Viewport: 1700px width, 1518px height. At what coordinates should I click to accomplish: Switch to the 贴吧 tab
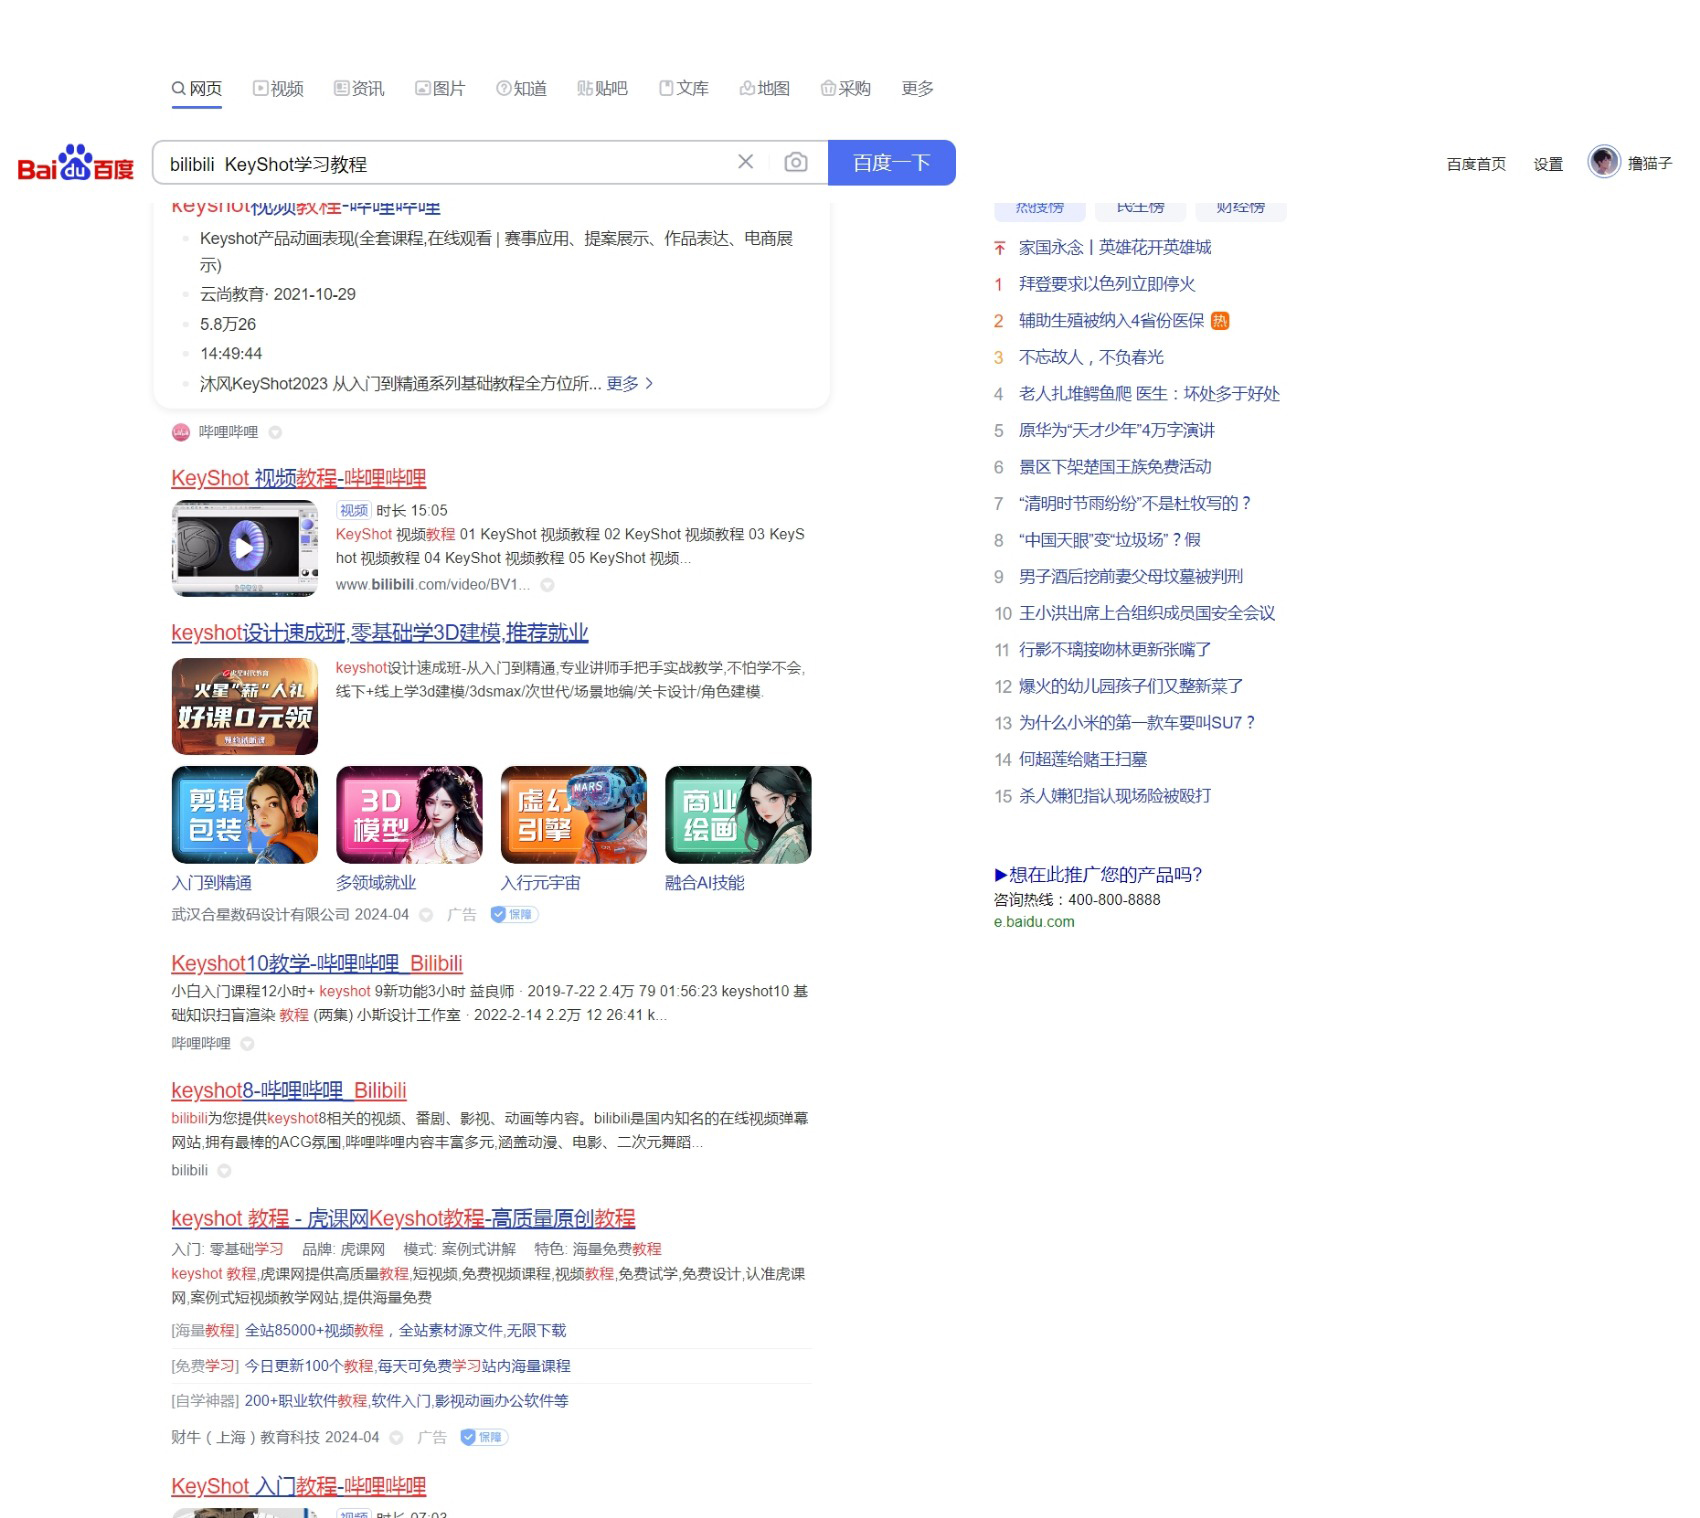tap(602, 88)
